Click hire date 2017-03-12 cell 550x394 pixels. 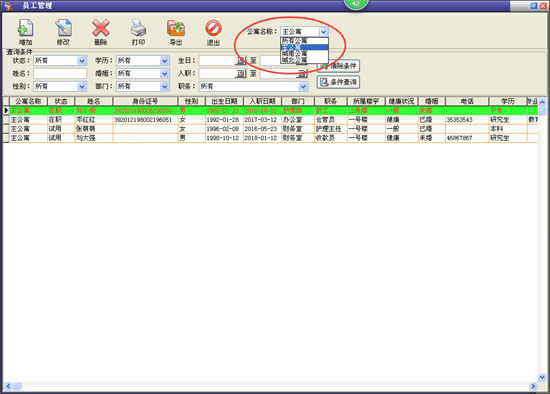click(x=262, y=120)
